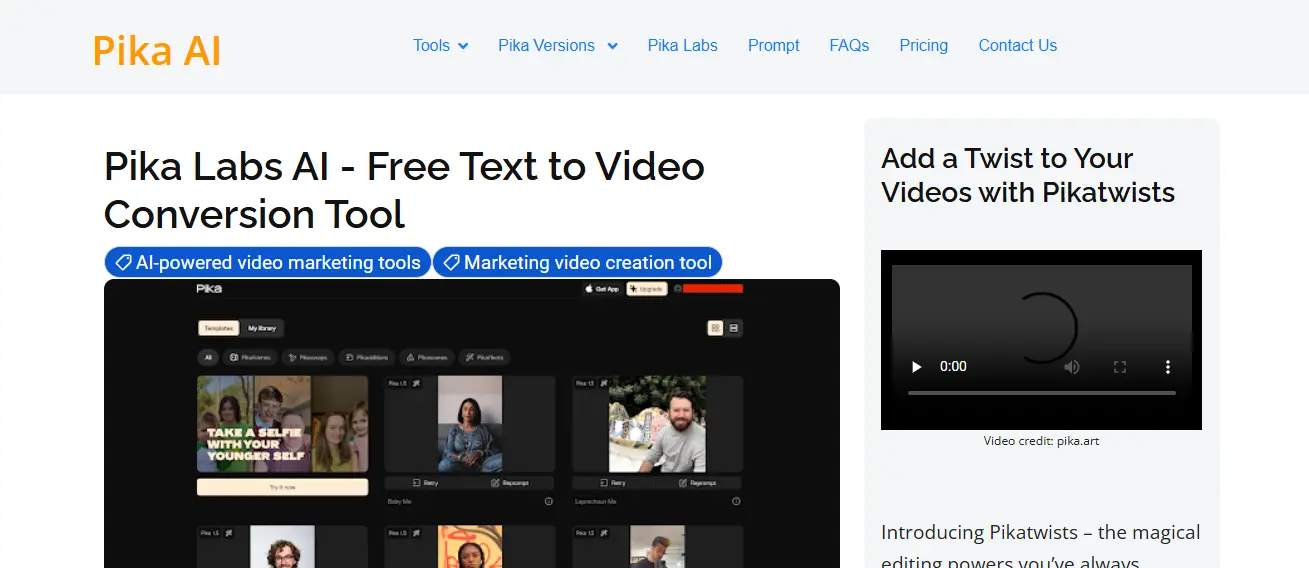Open the Baby Me woman video thumbnail
Image resolution: width=1309 pixels, height=568 pixels.
[x=470, y=424]
